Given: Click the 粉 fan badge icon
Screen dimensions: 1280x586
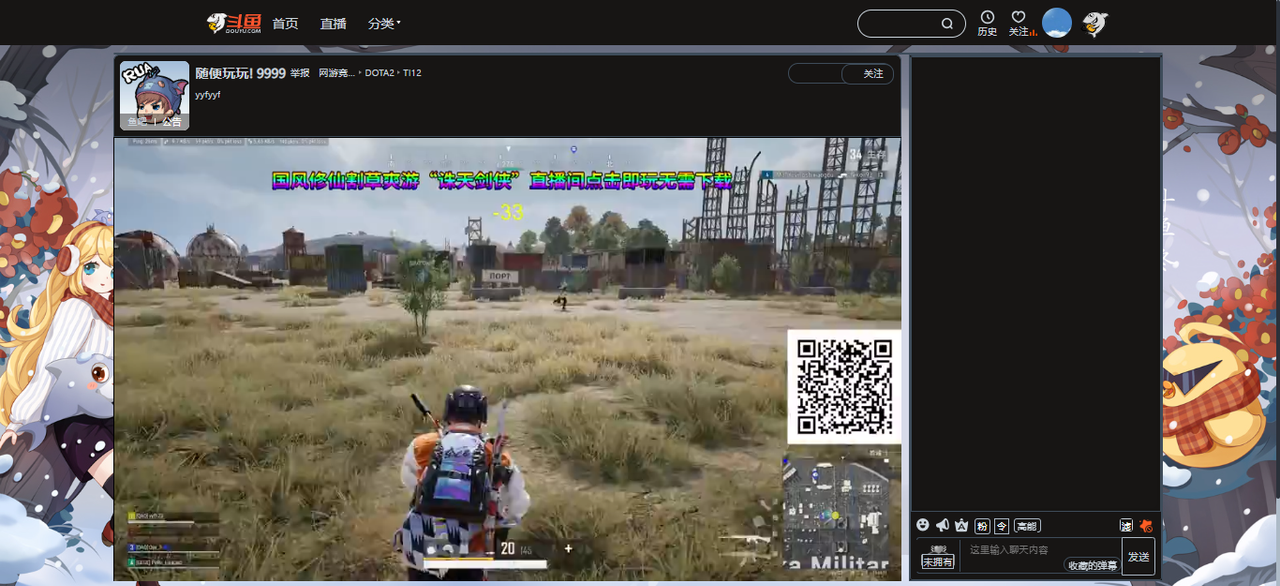Looking at the screenshot, I should pos(982,526).
